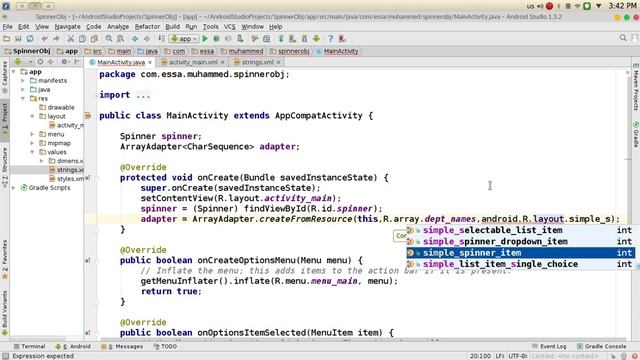
Task: Click SpinnerObj breadcrumb
Action: (27, 51)
